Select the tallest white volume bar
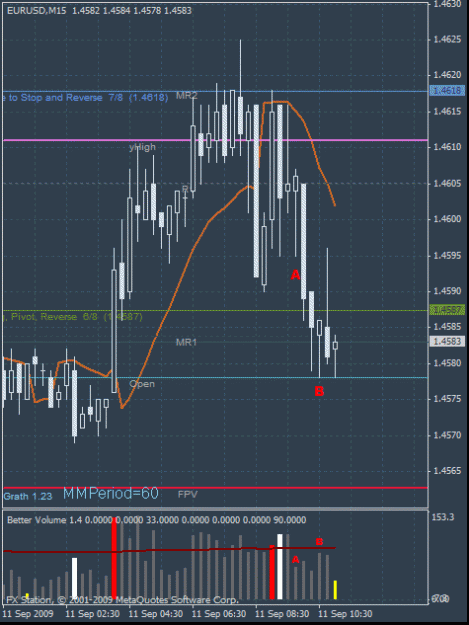The width and height of the screenshot is (469, 625). pos(280,566)
